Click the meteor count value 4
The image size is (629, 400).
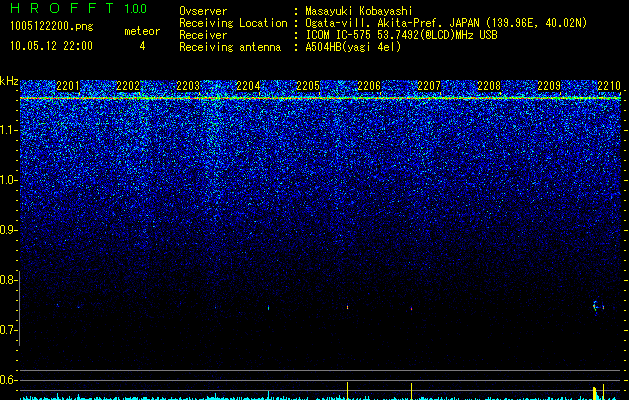[142, 46]
